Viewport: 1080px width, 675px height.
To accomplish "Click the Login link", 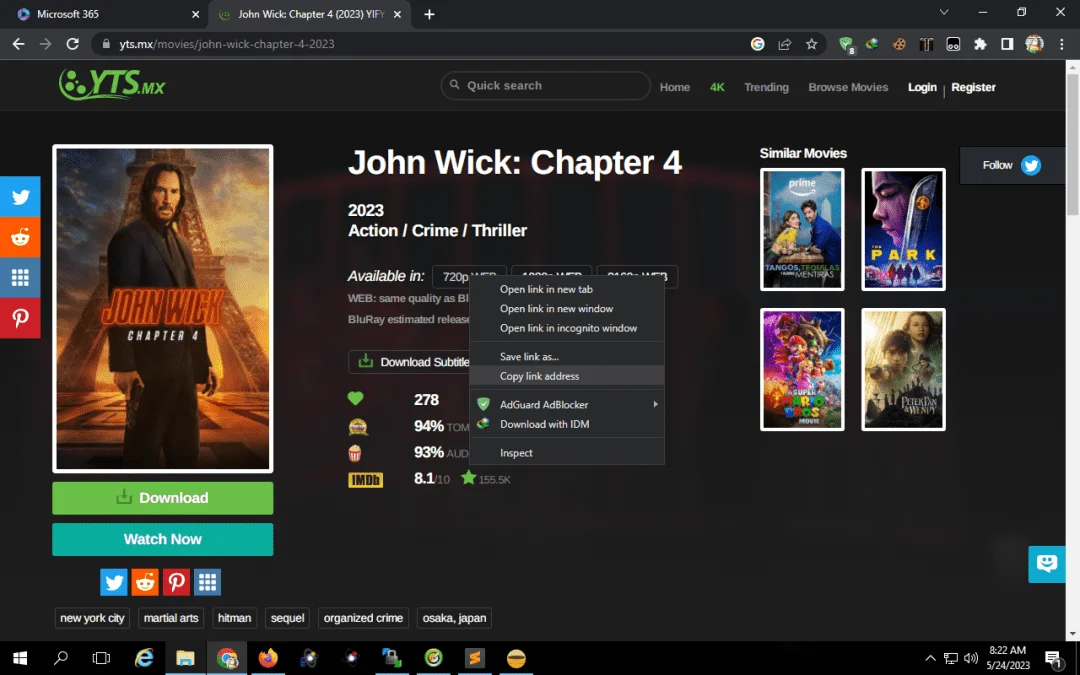I will pyautogui.click(x=922, y=87).
